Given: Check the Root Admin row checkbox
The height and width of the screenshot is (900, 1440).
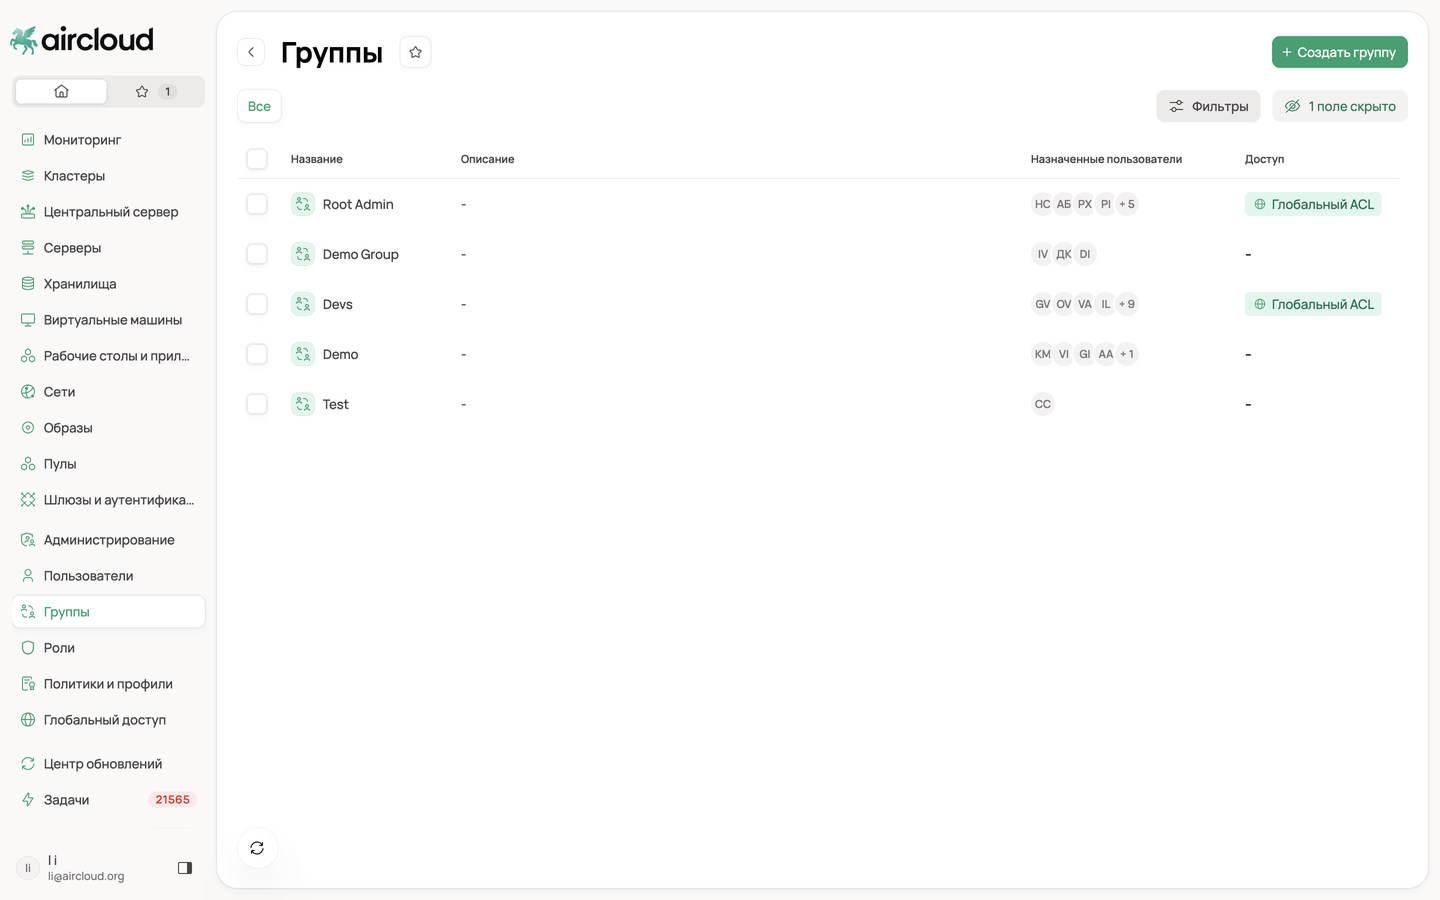Looking at the screenshot, I should tap(257, 204).
